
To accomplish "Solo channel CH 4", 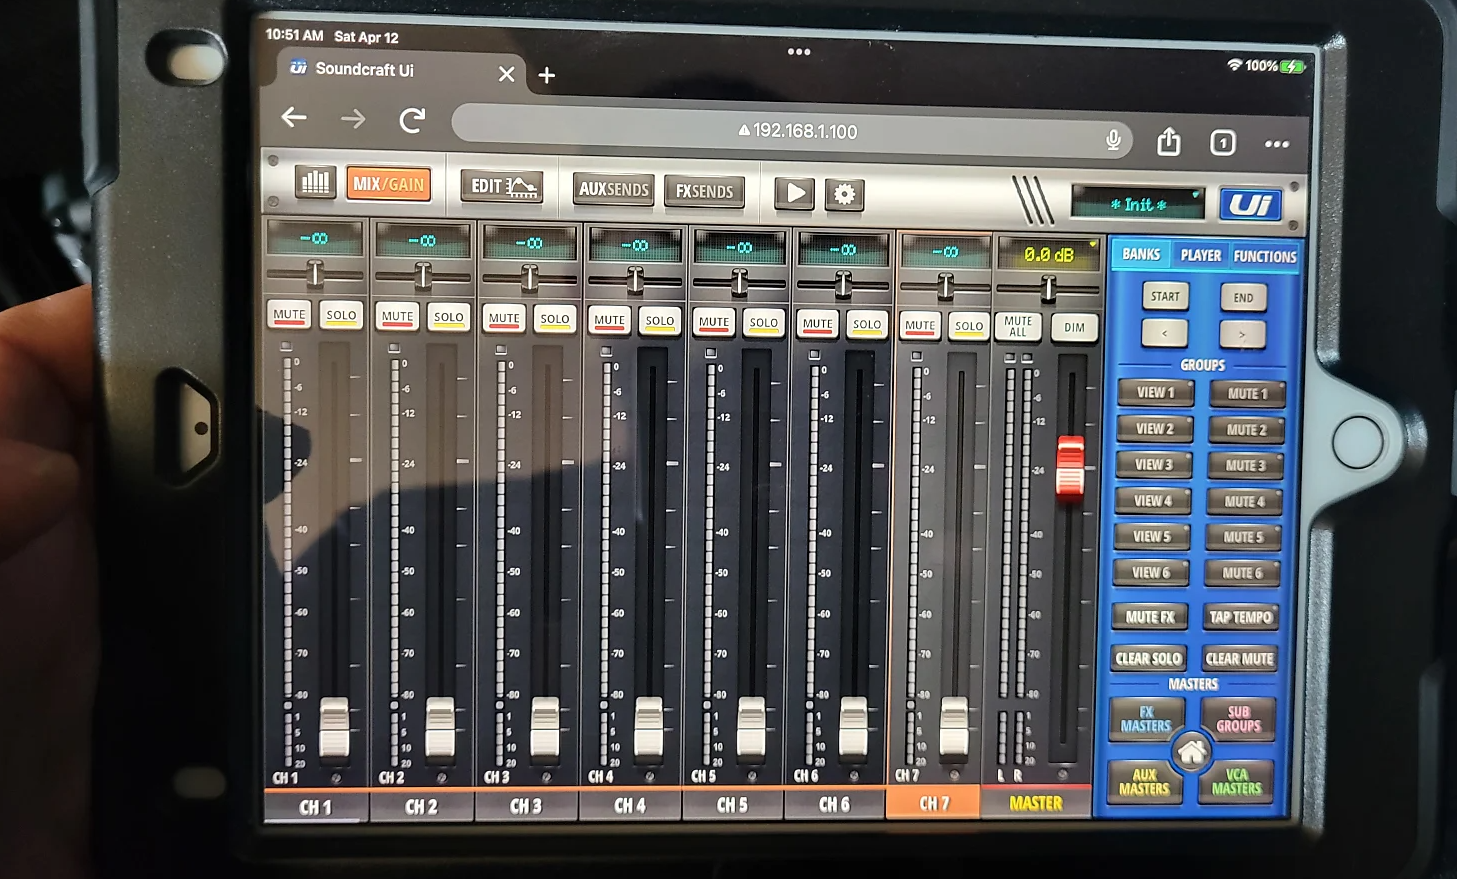I will [x=660, y=321].
